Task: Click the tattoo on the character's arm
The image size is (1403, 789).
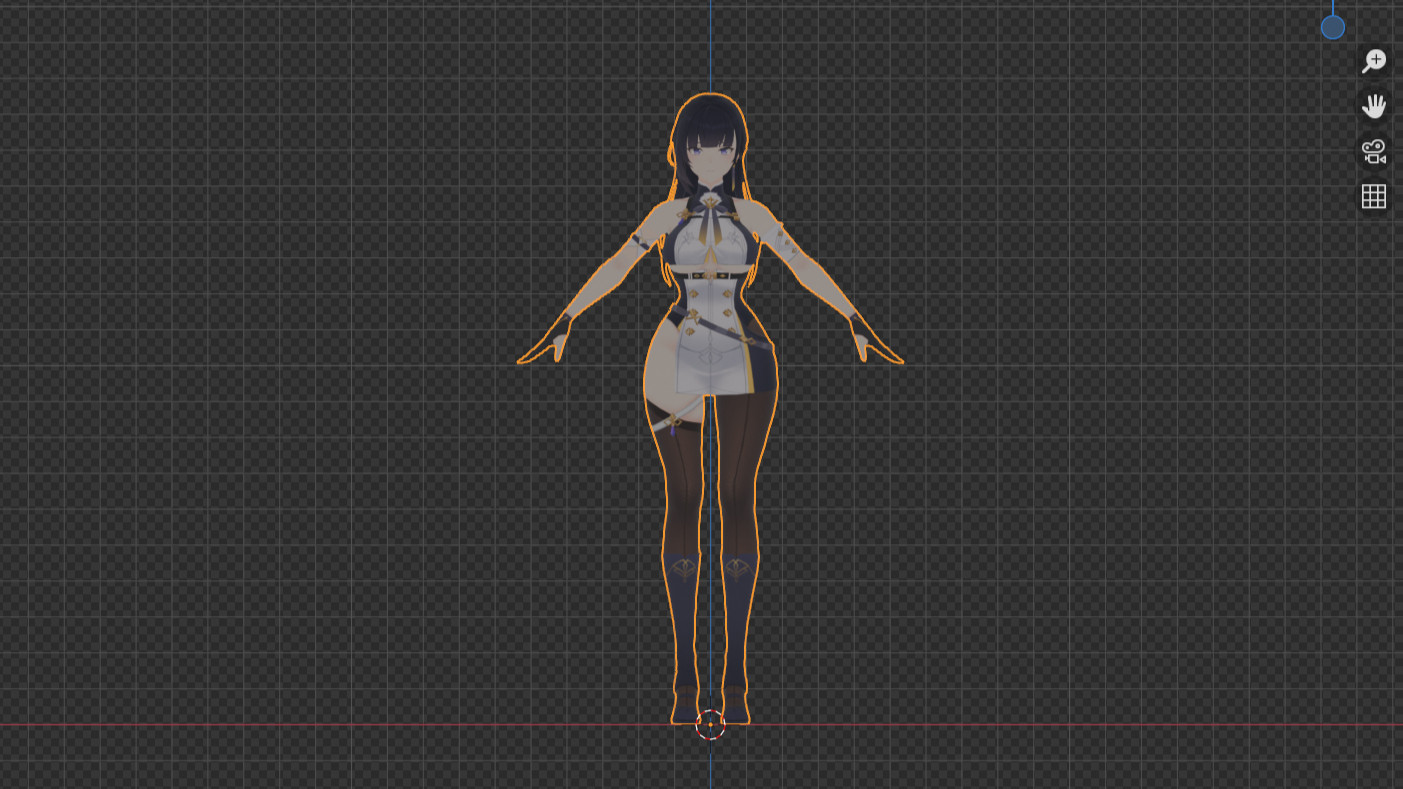Action: click(788, 240)
